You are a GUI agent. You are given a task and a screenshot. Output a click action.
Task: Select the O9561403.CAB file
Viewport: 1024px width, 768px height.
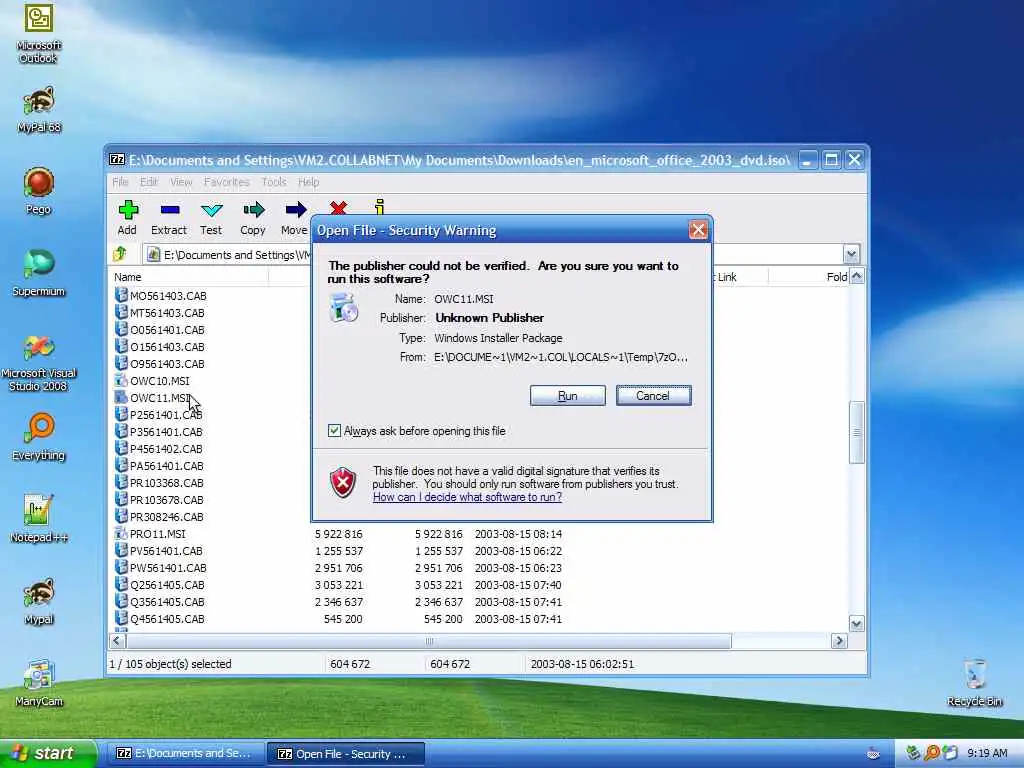(160, 364)
